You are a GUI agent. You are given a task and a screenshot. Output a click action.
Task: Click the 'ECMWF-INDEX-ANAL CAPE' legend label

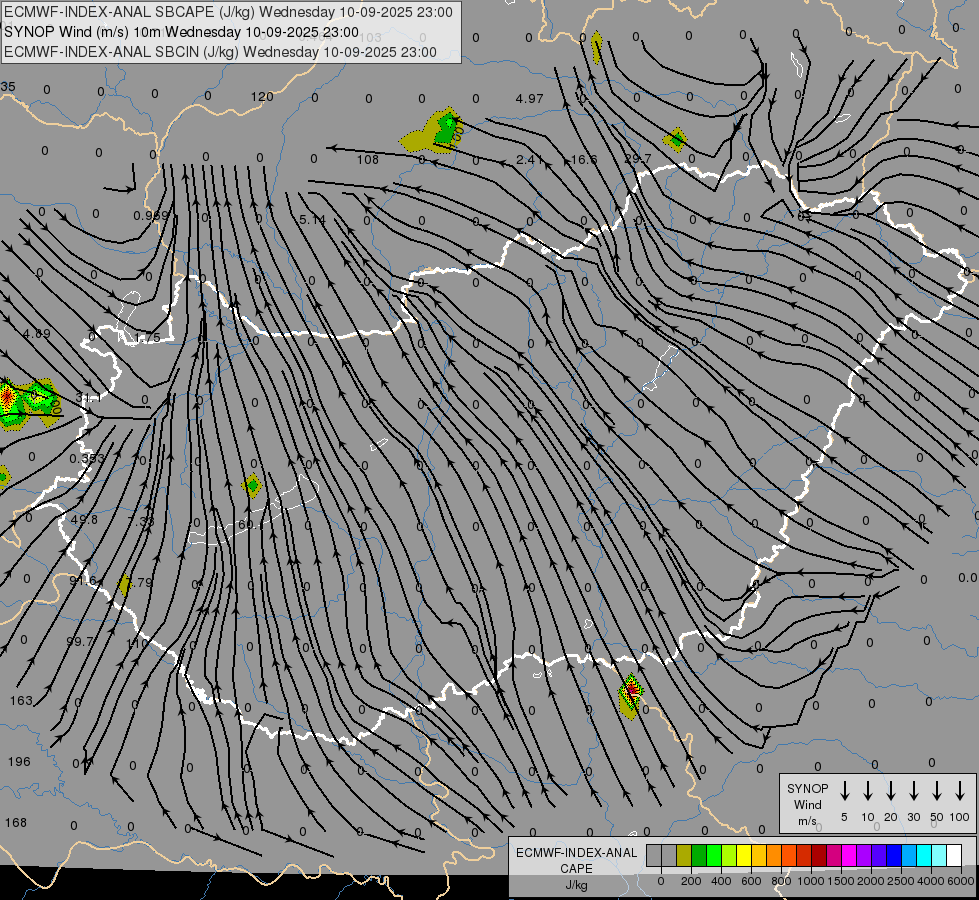pyautogui.click(x=576, y=860)
